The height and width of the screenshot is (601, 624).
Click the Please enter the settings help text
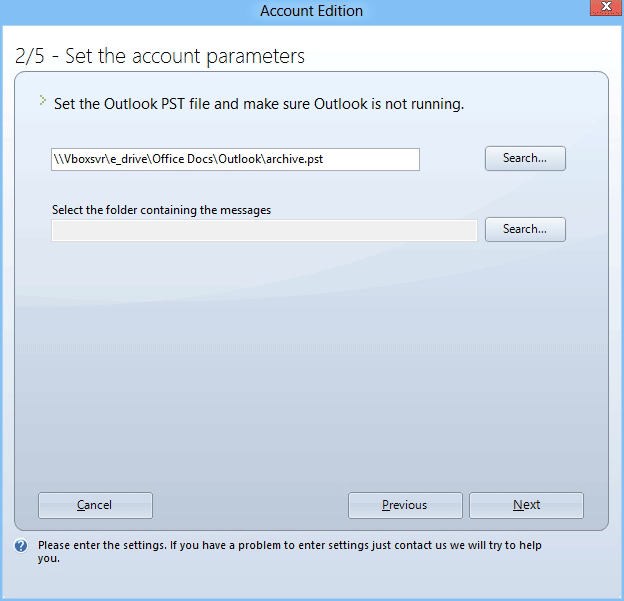[290, 551]
